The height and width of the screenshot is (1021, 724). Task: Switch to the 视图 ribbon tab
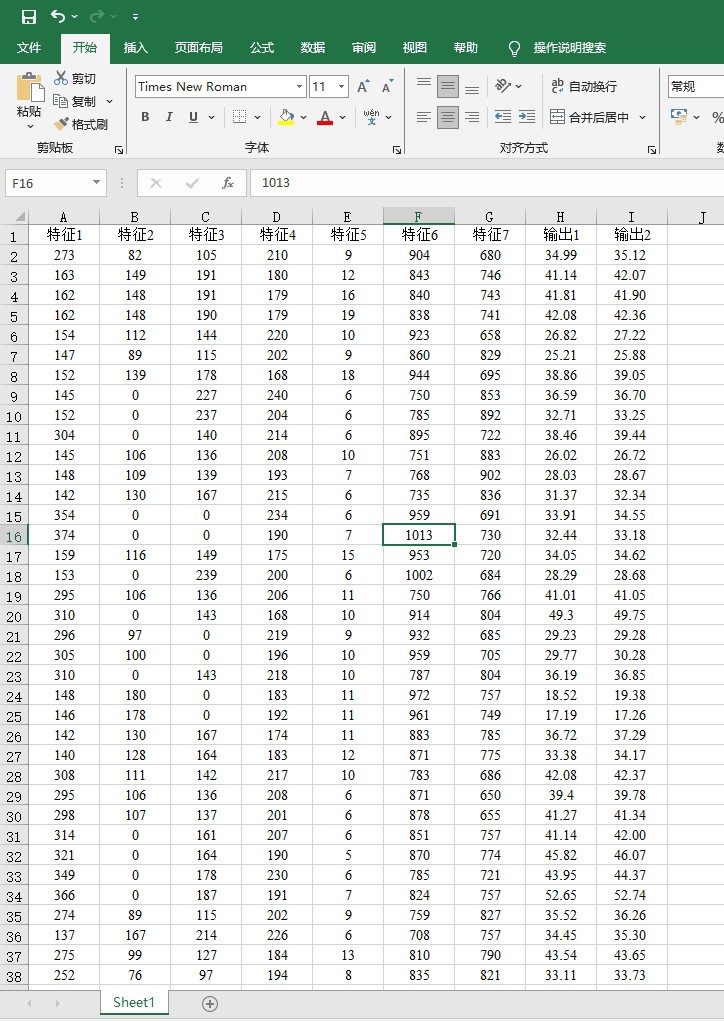tap(415, 48)
